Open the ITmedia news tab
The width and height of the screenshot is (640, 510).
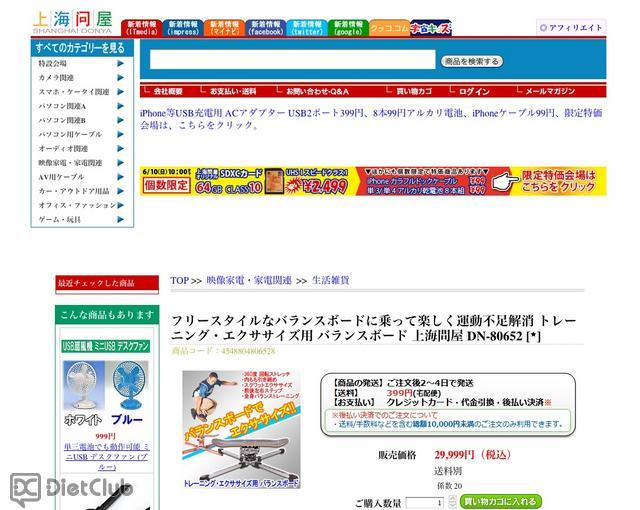[x=142, y=28]
